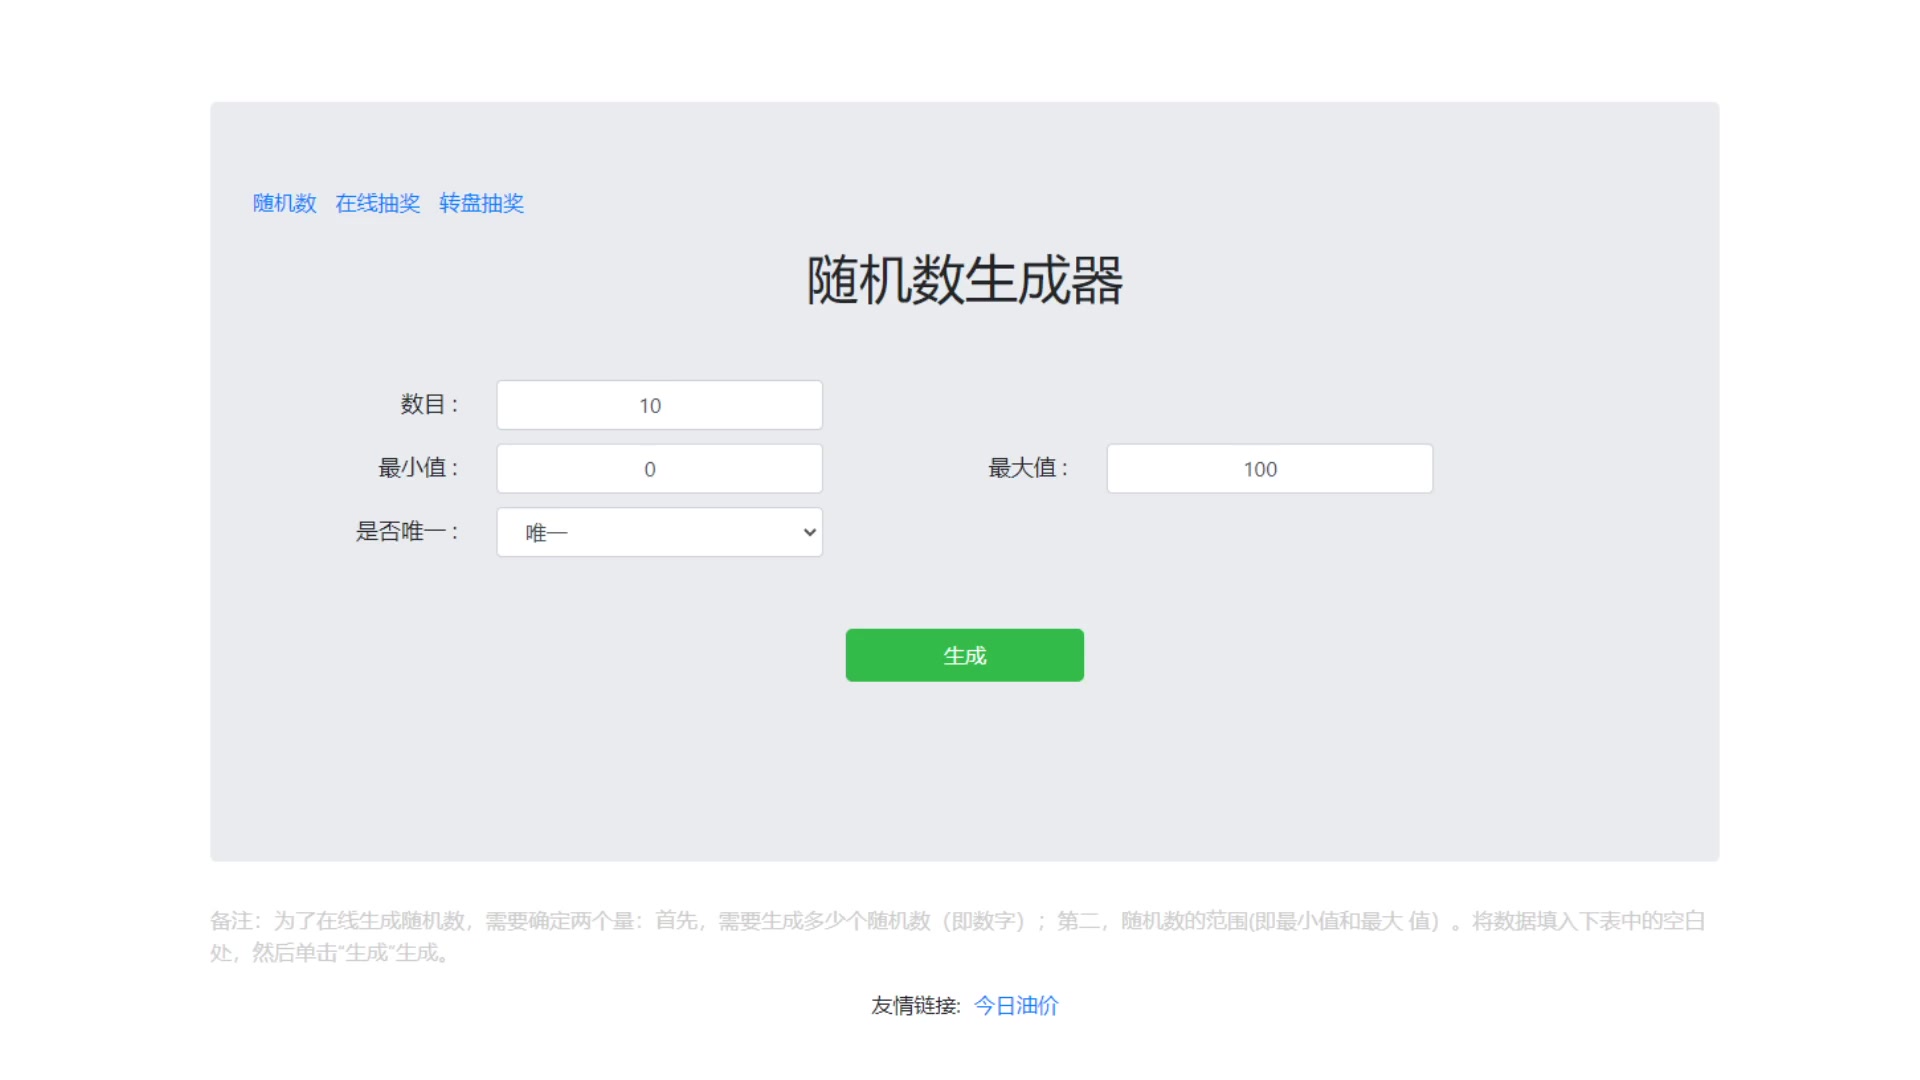Click the 转盘抽奖 navigation link
Image resolution: width=1920 pixels, height=1080 pixels.
482,203
